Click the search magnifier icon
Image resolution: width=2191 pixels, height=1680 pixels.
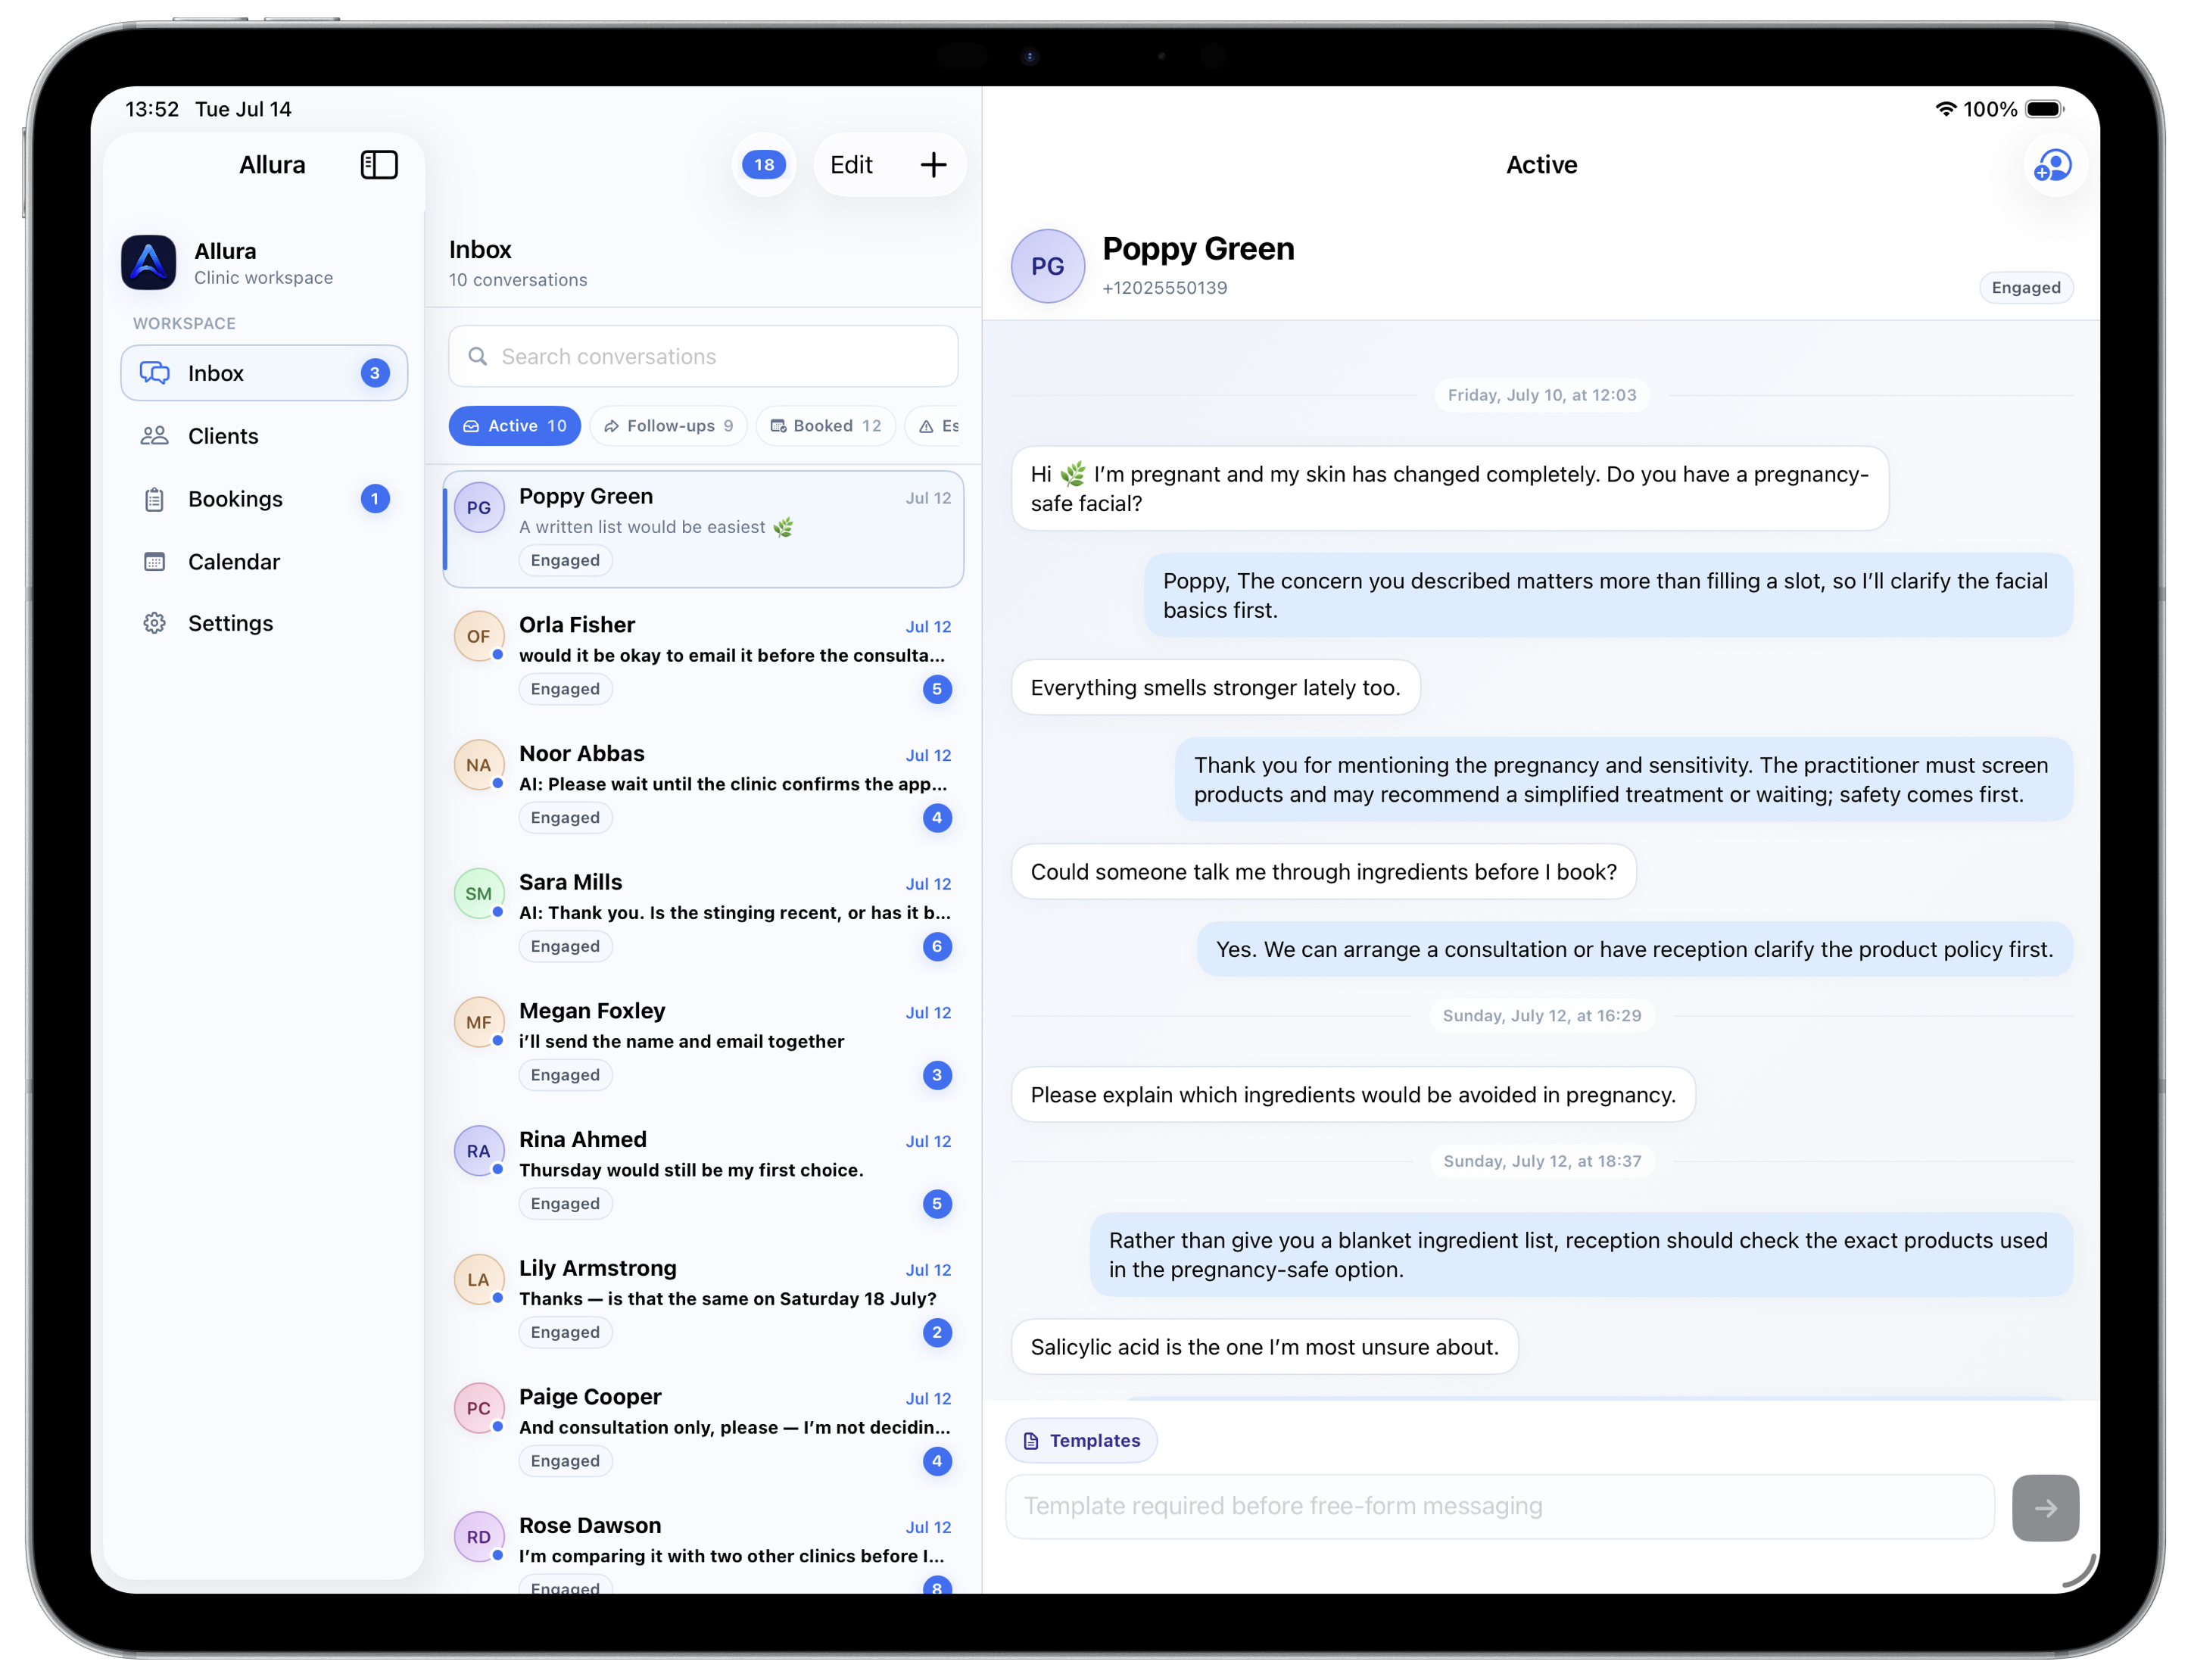tap(478, 357)
